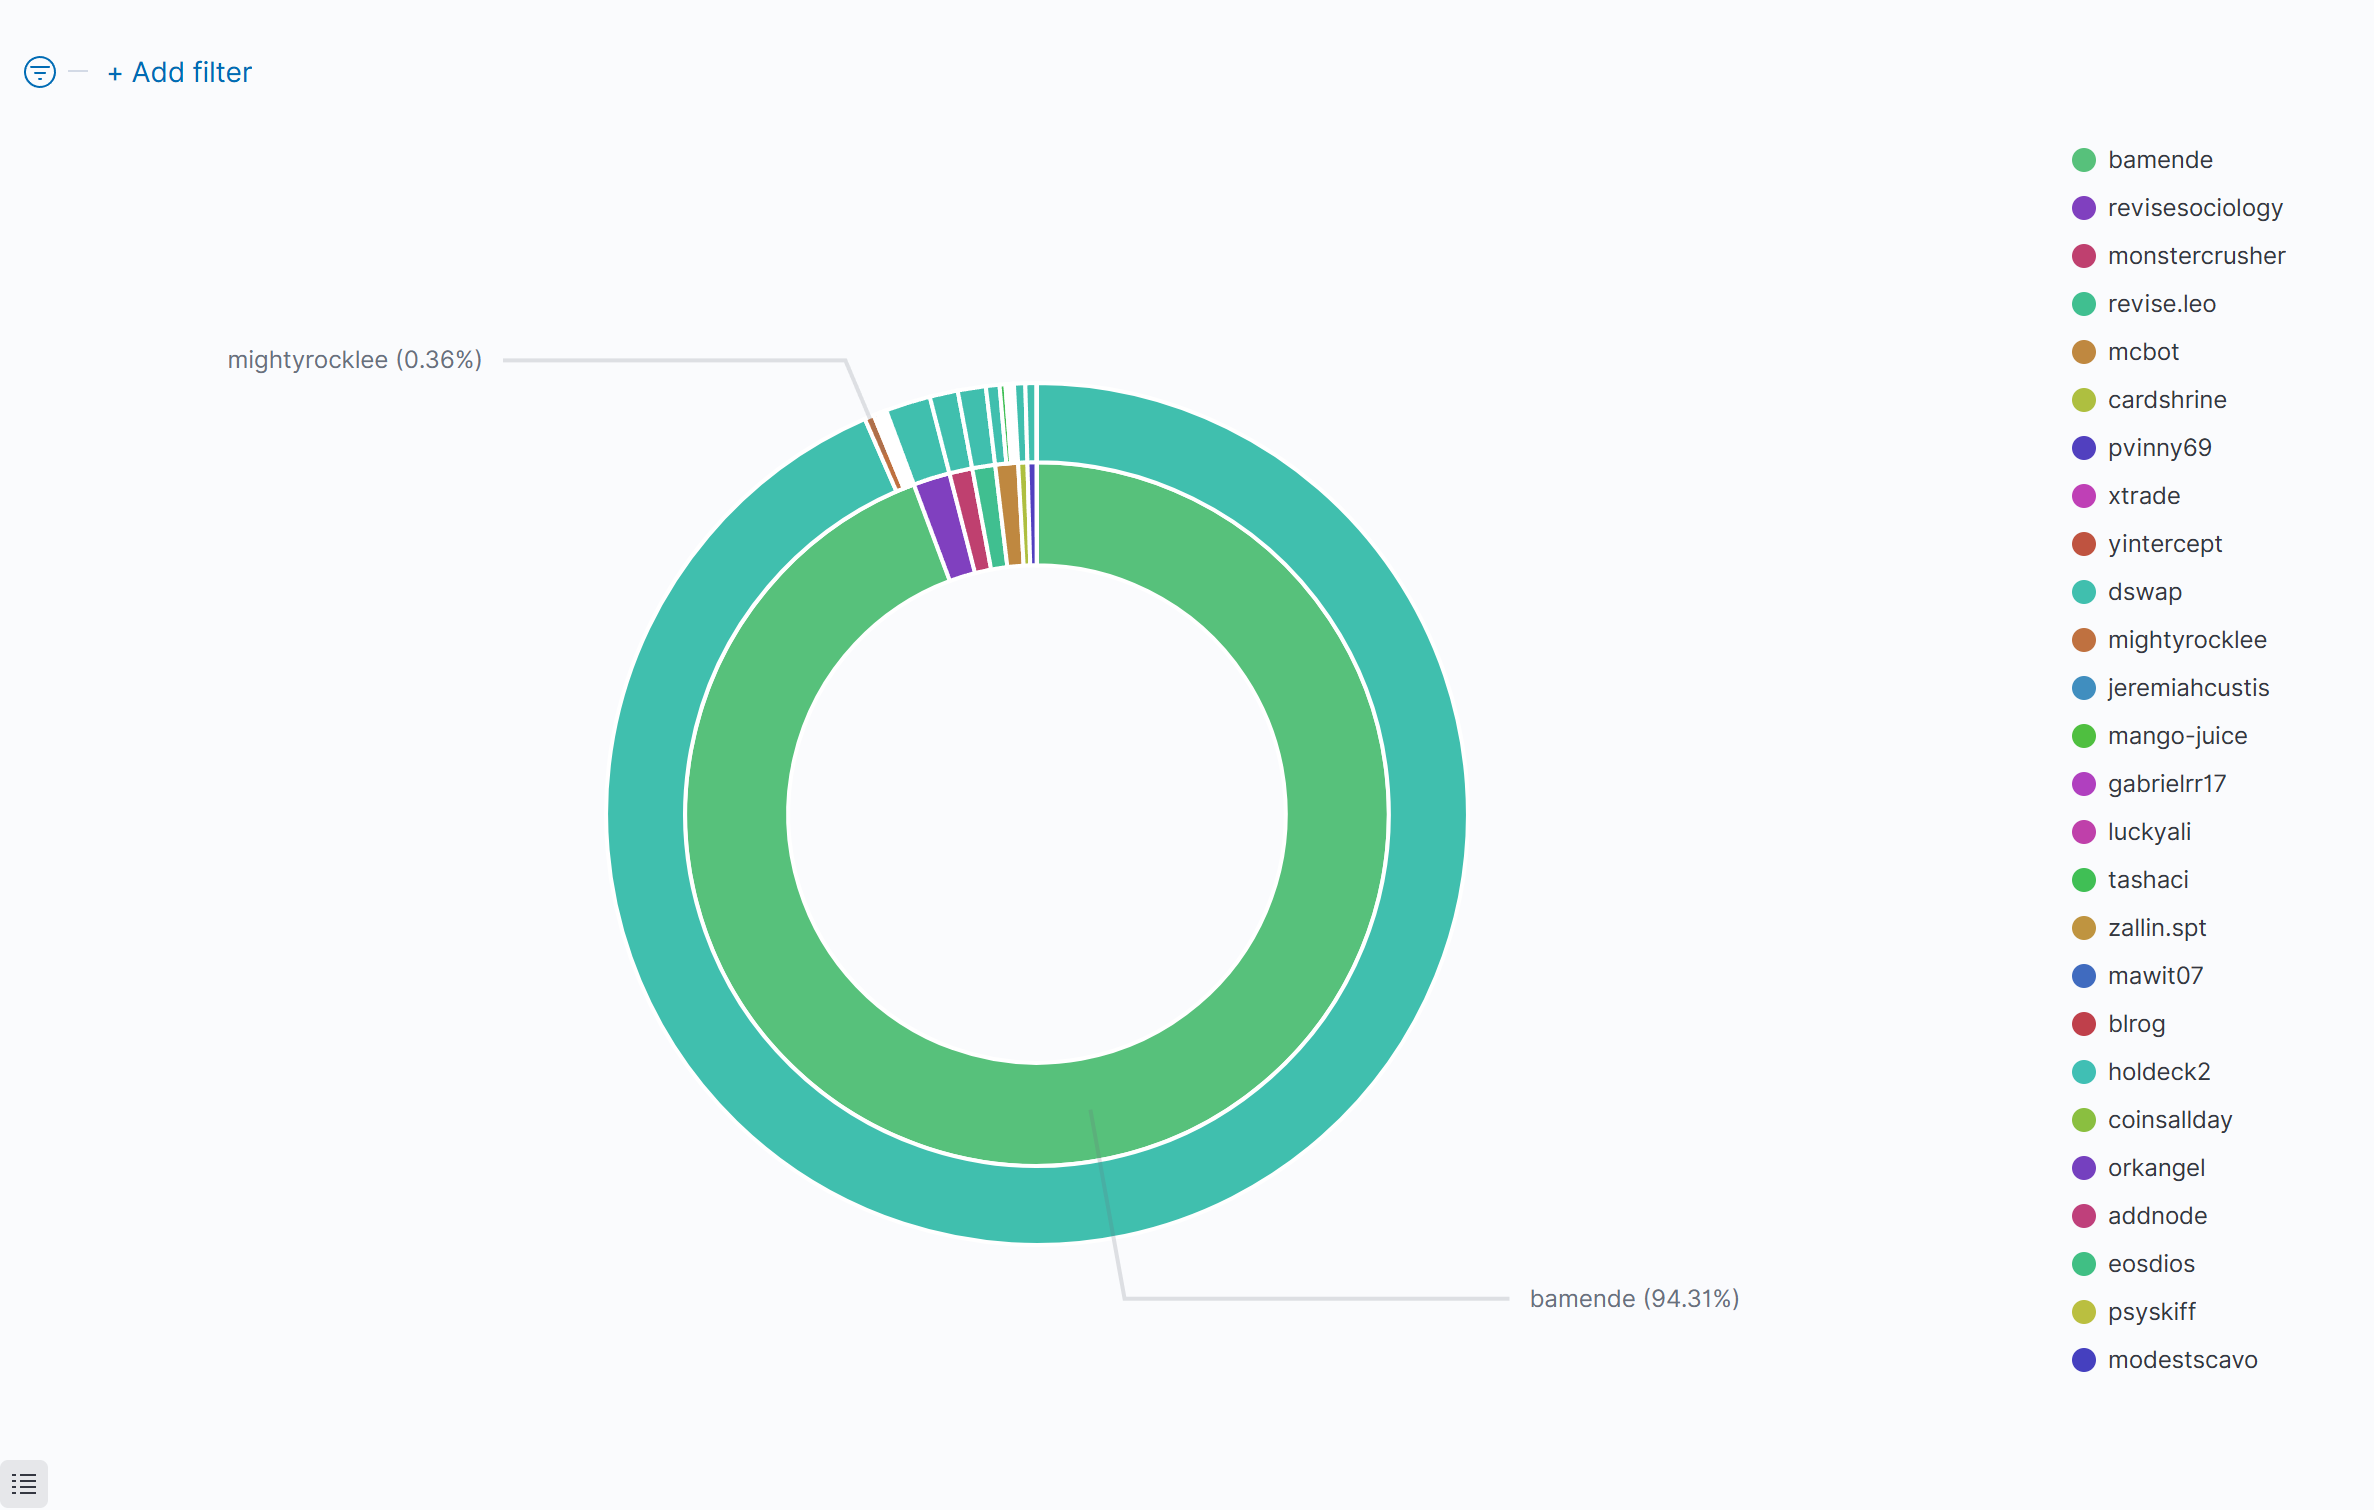Click bamende legend color dot
The height and width of the screenshot is (1510, 2374).
[2084, 160]
